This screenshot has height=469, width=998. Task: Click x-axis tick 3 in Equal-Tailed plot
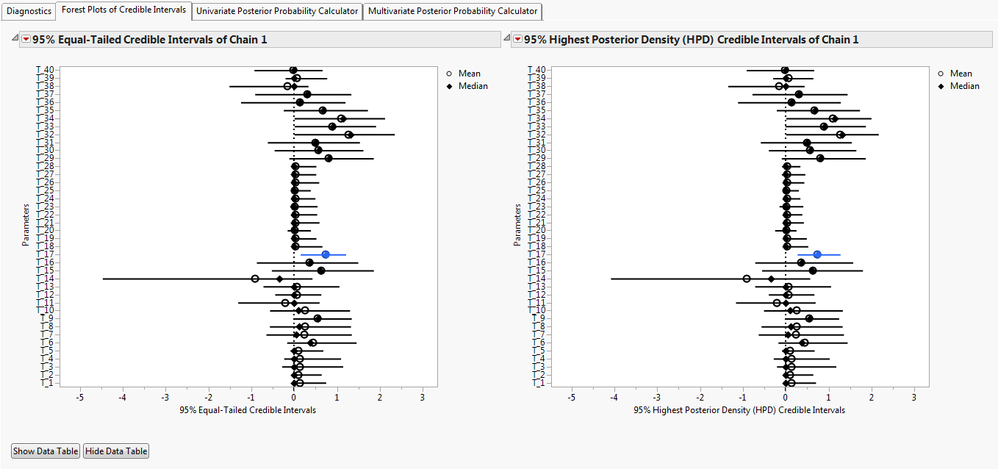tap(423, 397)
